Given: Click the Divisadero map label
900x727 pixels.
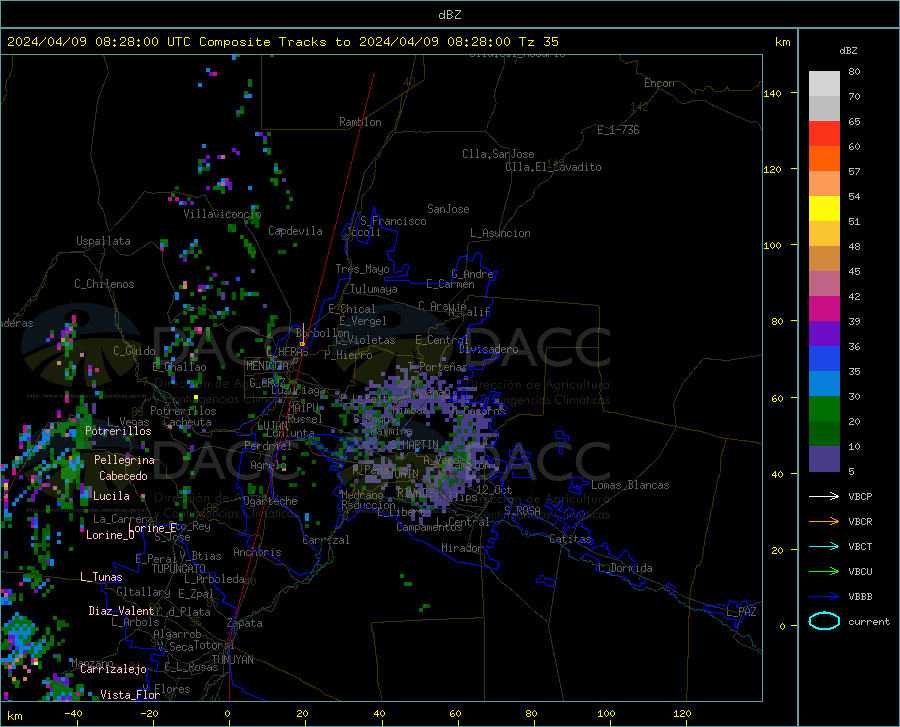Looking at the screenshot, I should [488, 349].
